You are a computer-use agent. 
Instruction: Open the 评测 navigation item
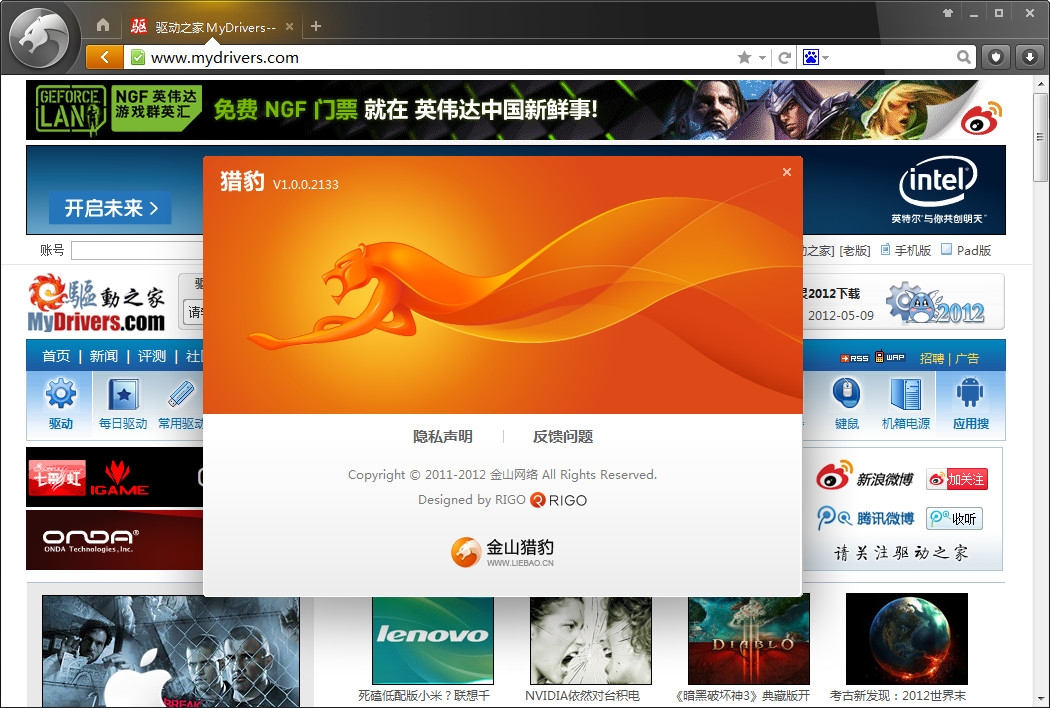pyautogui.click(x=152, y=356)
